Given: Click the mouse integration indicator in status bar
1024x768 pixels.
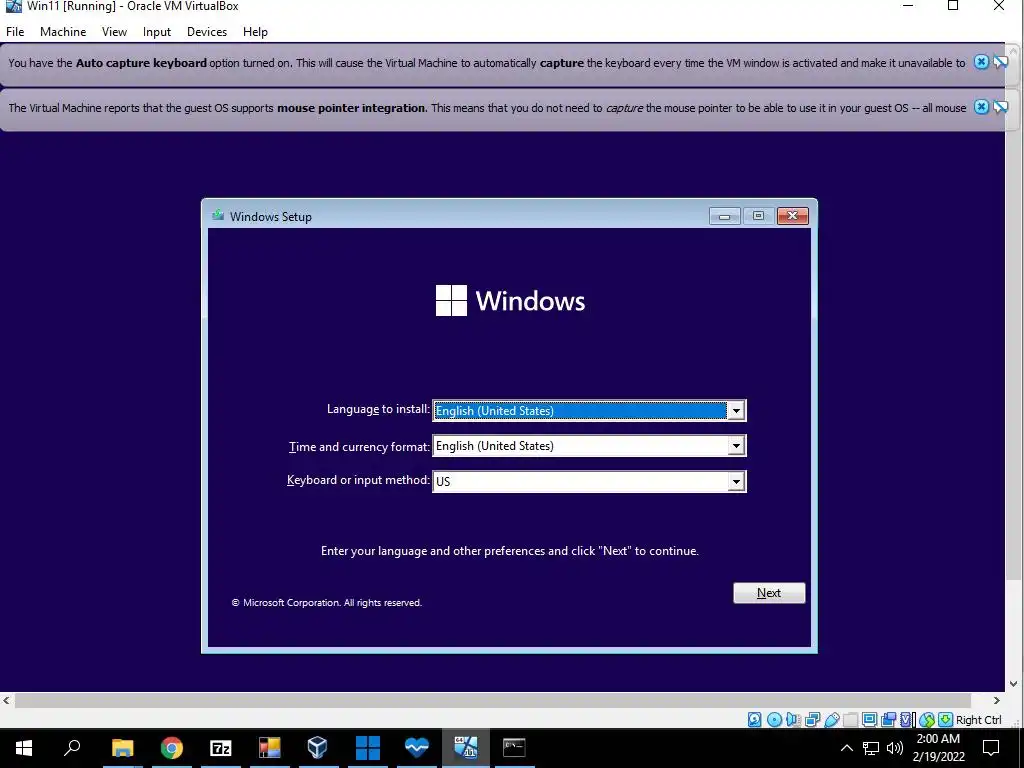Looking at the screenshot, I should pos(927,720).
